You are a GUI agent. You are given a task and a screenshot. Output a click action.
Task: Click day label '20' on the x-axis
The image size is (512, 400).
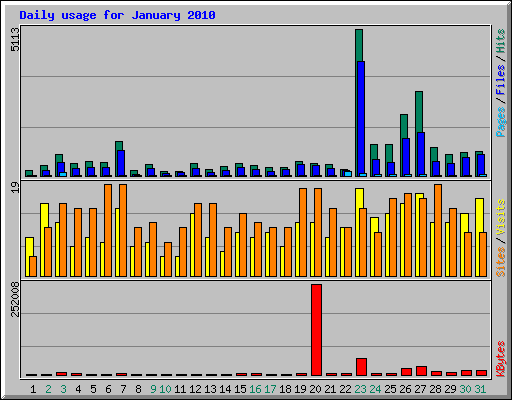tap(315, 389)
